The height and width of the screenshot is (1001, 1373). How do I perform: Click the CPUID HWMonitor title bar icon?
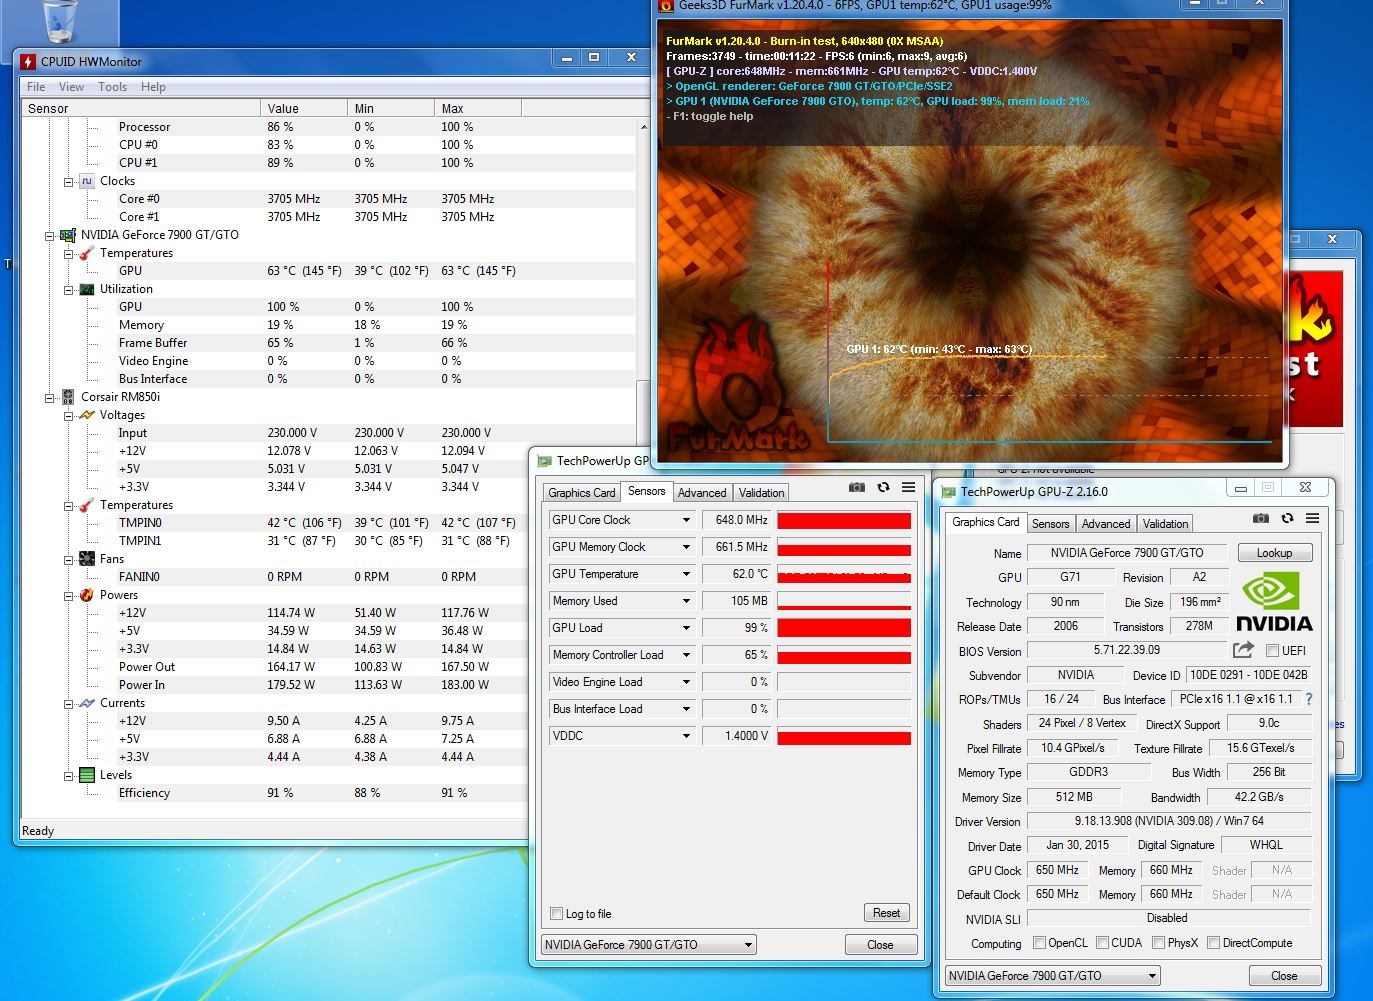(29, 61)
